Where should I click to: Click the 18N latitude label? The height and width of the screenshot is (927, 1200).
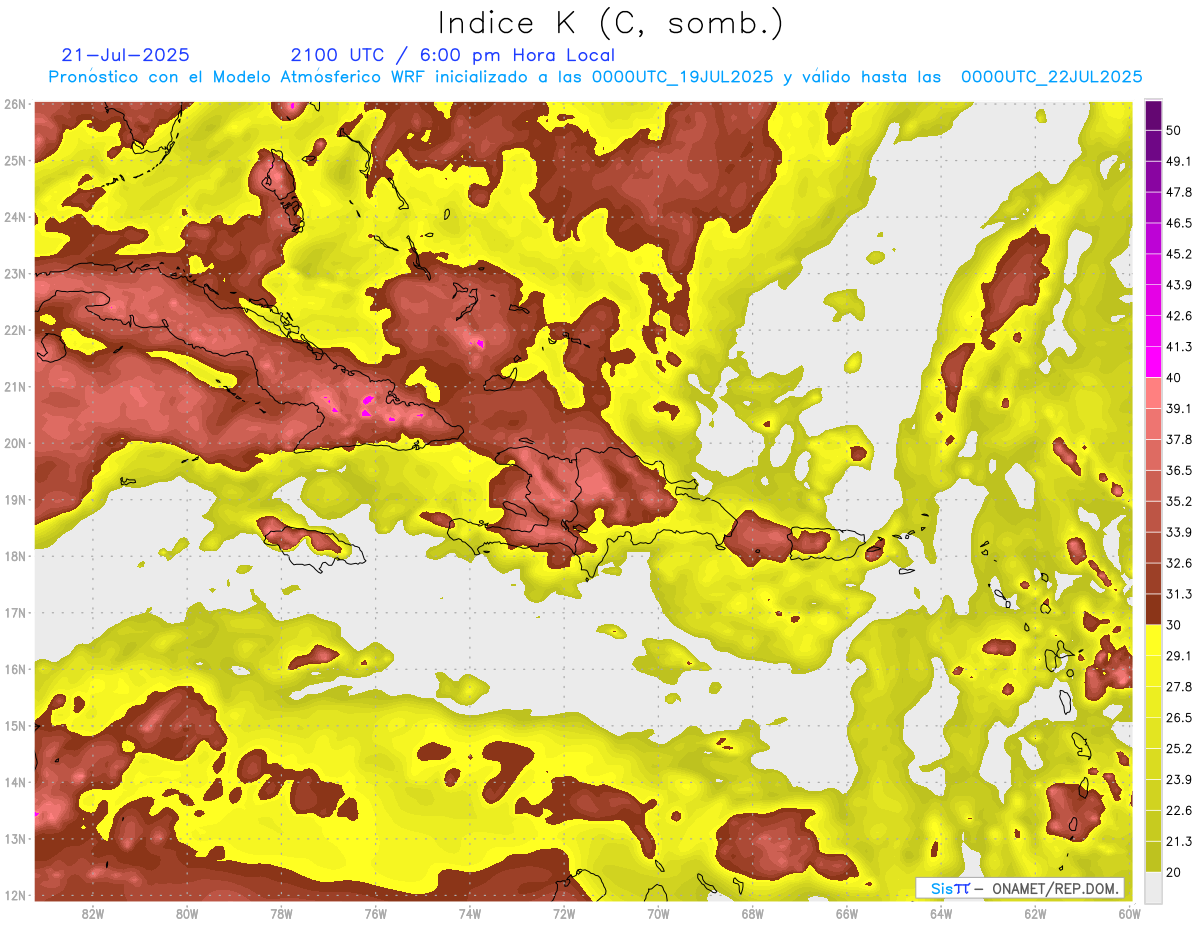[15, 556]
